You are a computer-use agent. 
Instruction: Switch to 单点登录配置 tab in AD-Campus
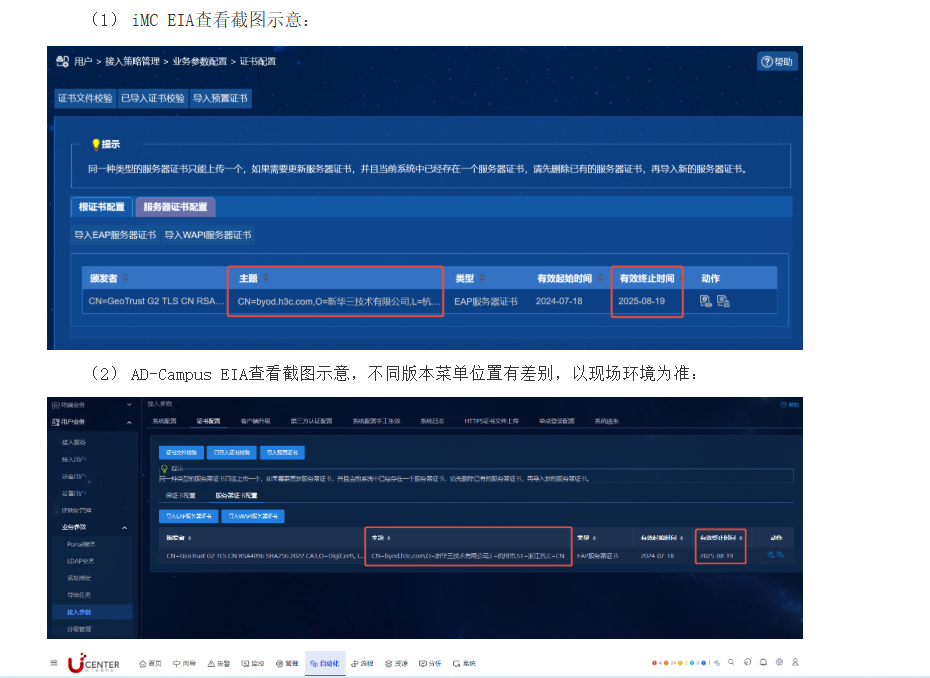pyautogui.click(x=556, y=421)
